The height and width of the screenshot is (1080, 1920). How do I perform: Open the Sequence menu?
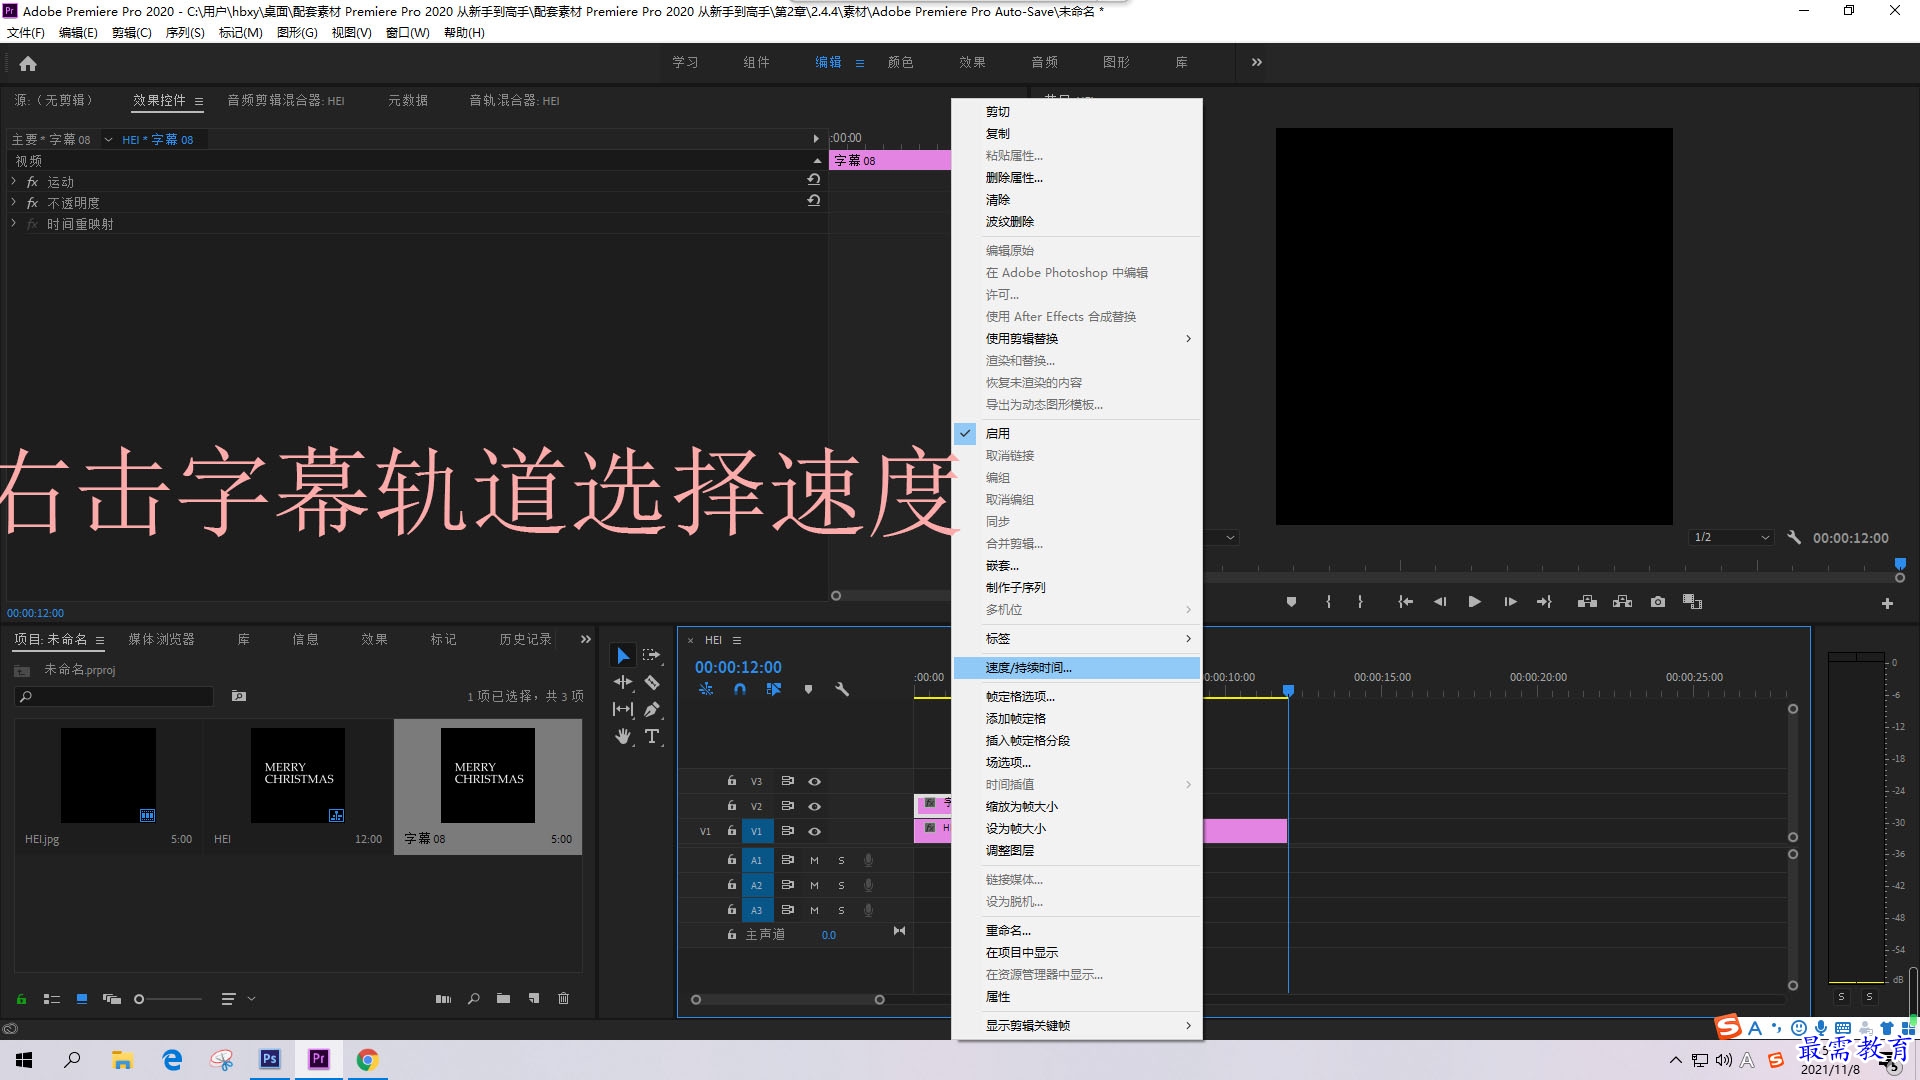pos(184,32)
